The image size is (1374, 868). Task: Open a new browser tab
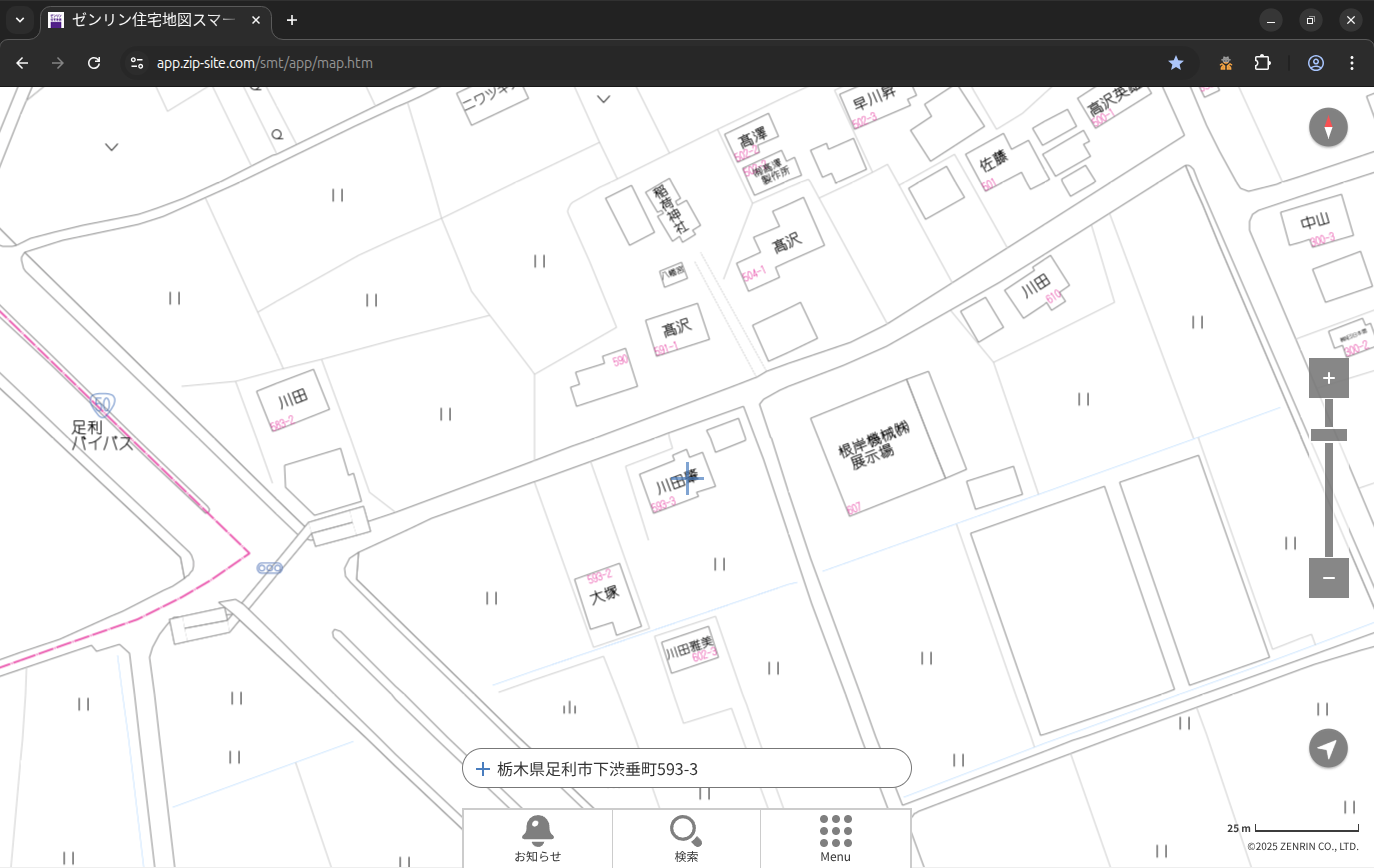tap(292, 20)
